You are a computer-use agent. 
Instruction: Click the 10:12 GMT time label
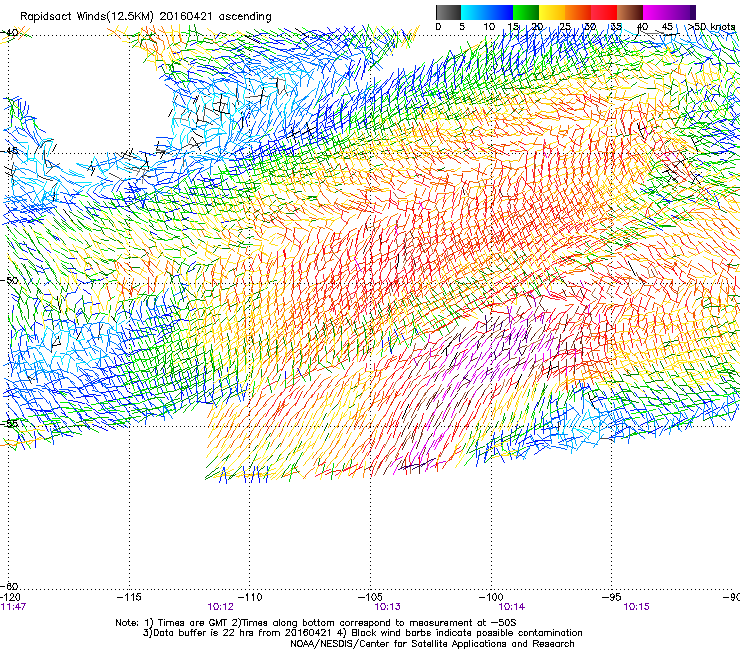[220, 607]
